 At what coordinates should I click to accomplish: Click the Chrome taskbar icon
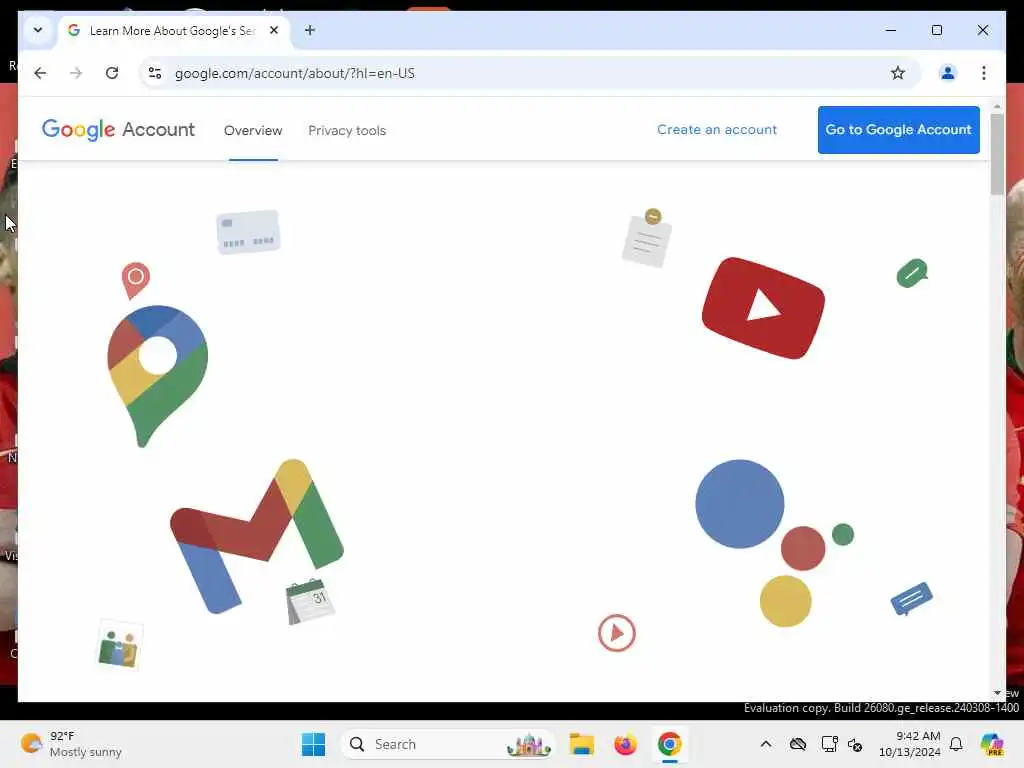click(x=669, y=744)
